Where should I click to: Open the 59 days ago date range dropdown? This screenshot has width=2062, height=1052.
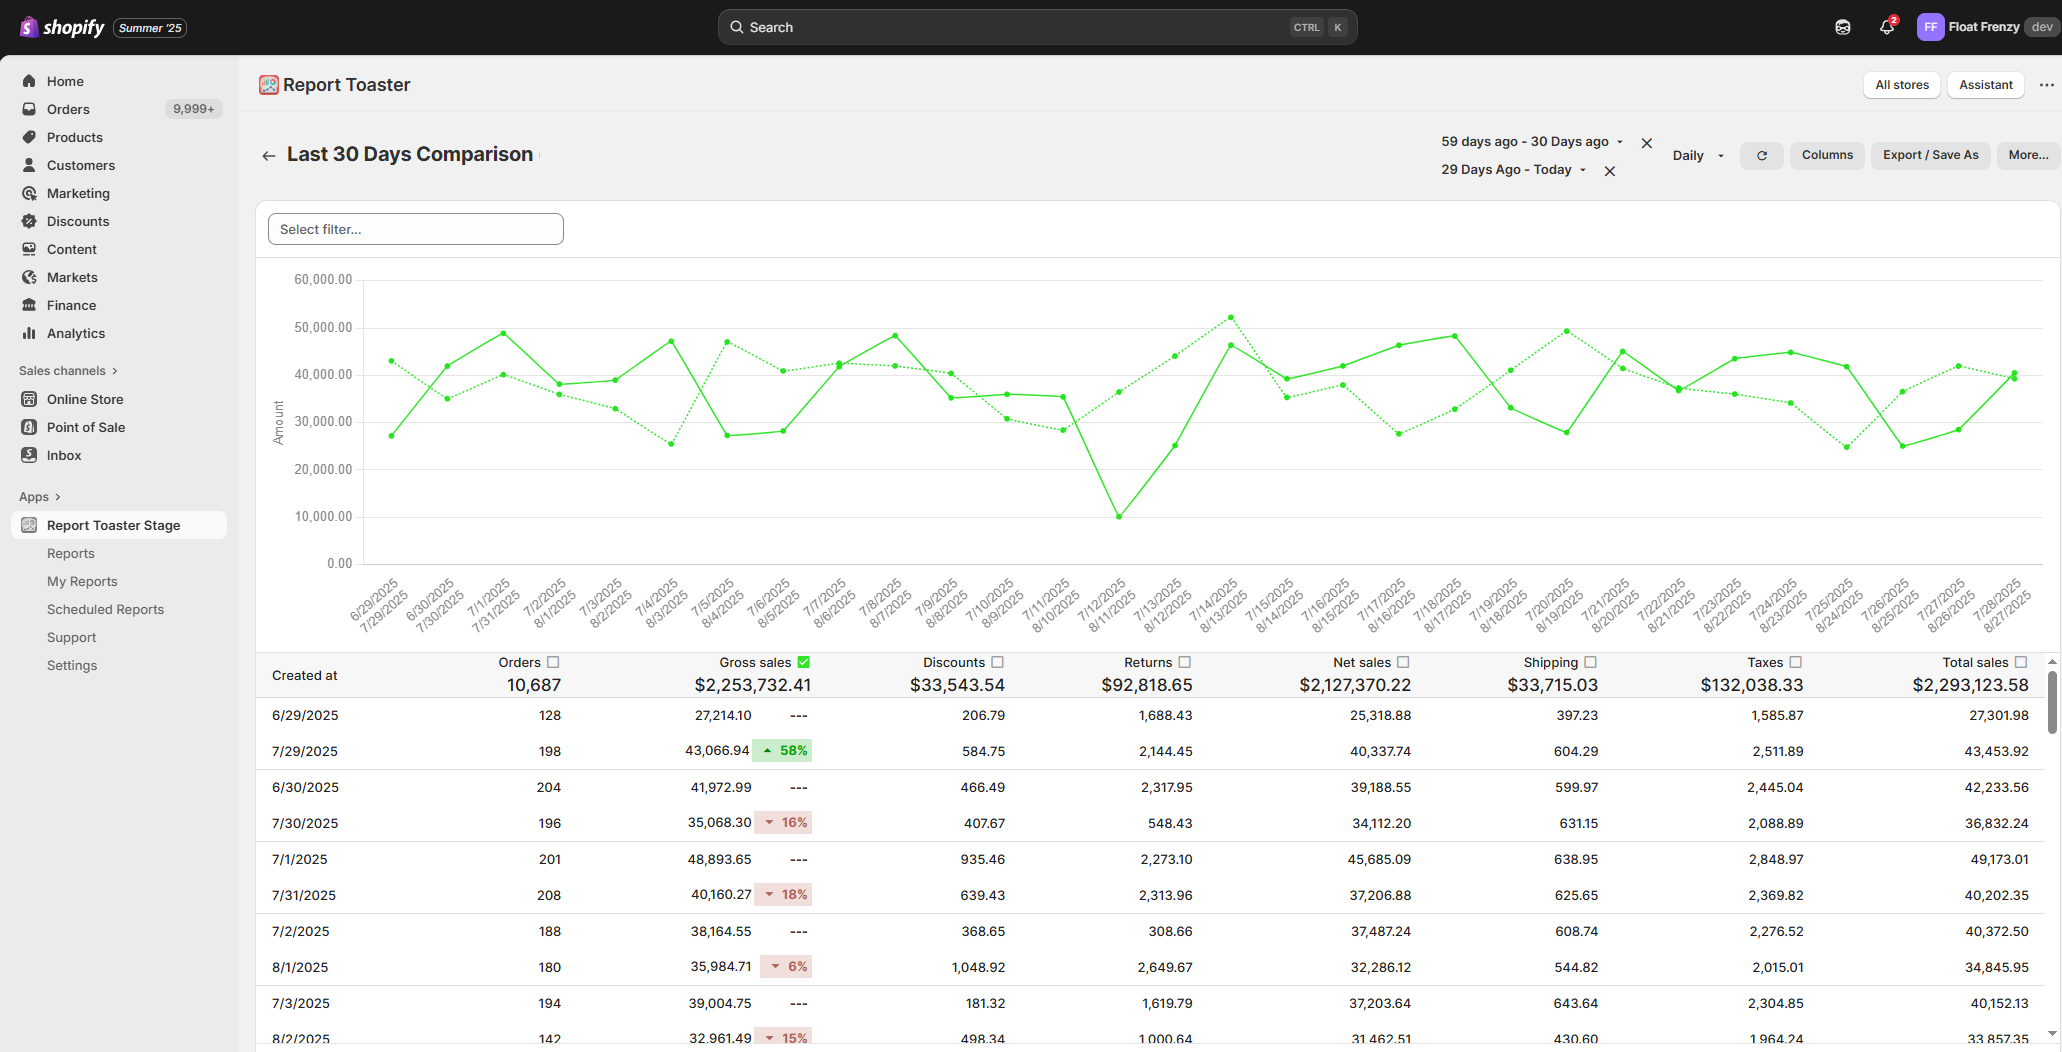pyautogui.click(x=1531, y=142)
